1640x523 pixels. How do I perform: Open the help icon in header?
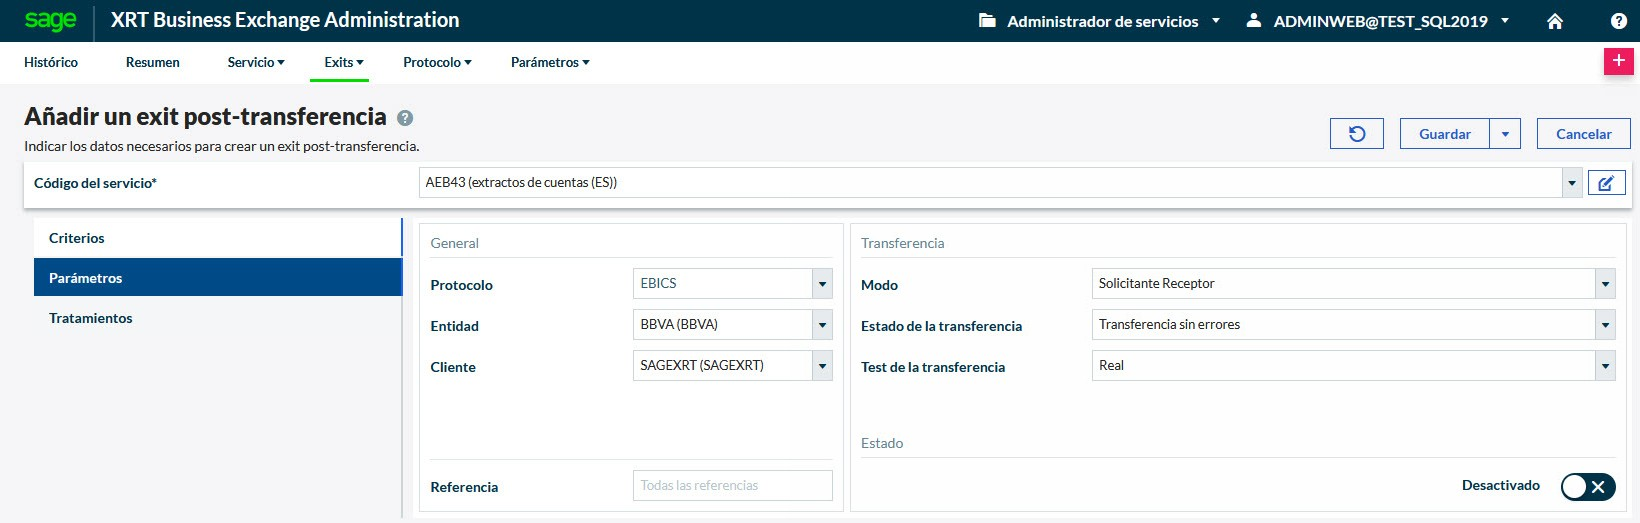click(1618, 21)
